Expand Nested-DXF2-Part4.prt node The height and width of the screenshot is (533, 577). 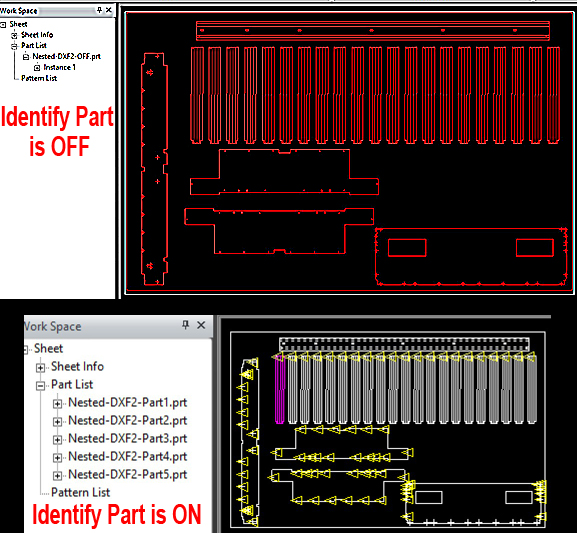coord(57,458)
